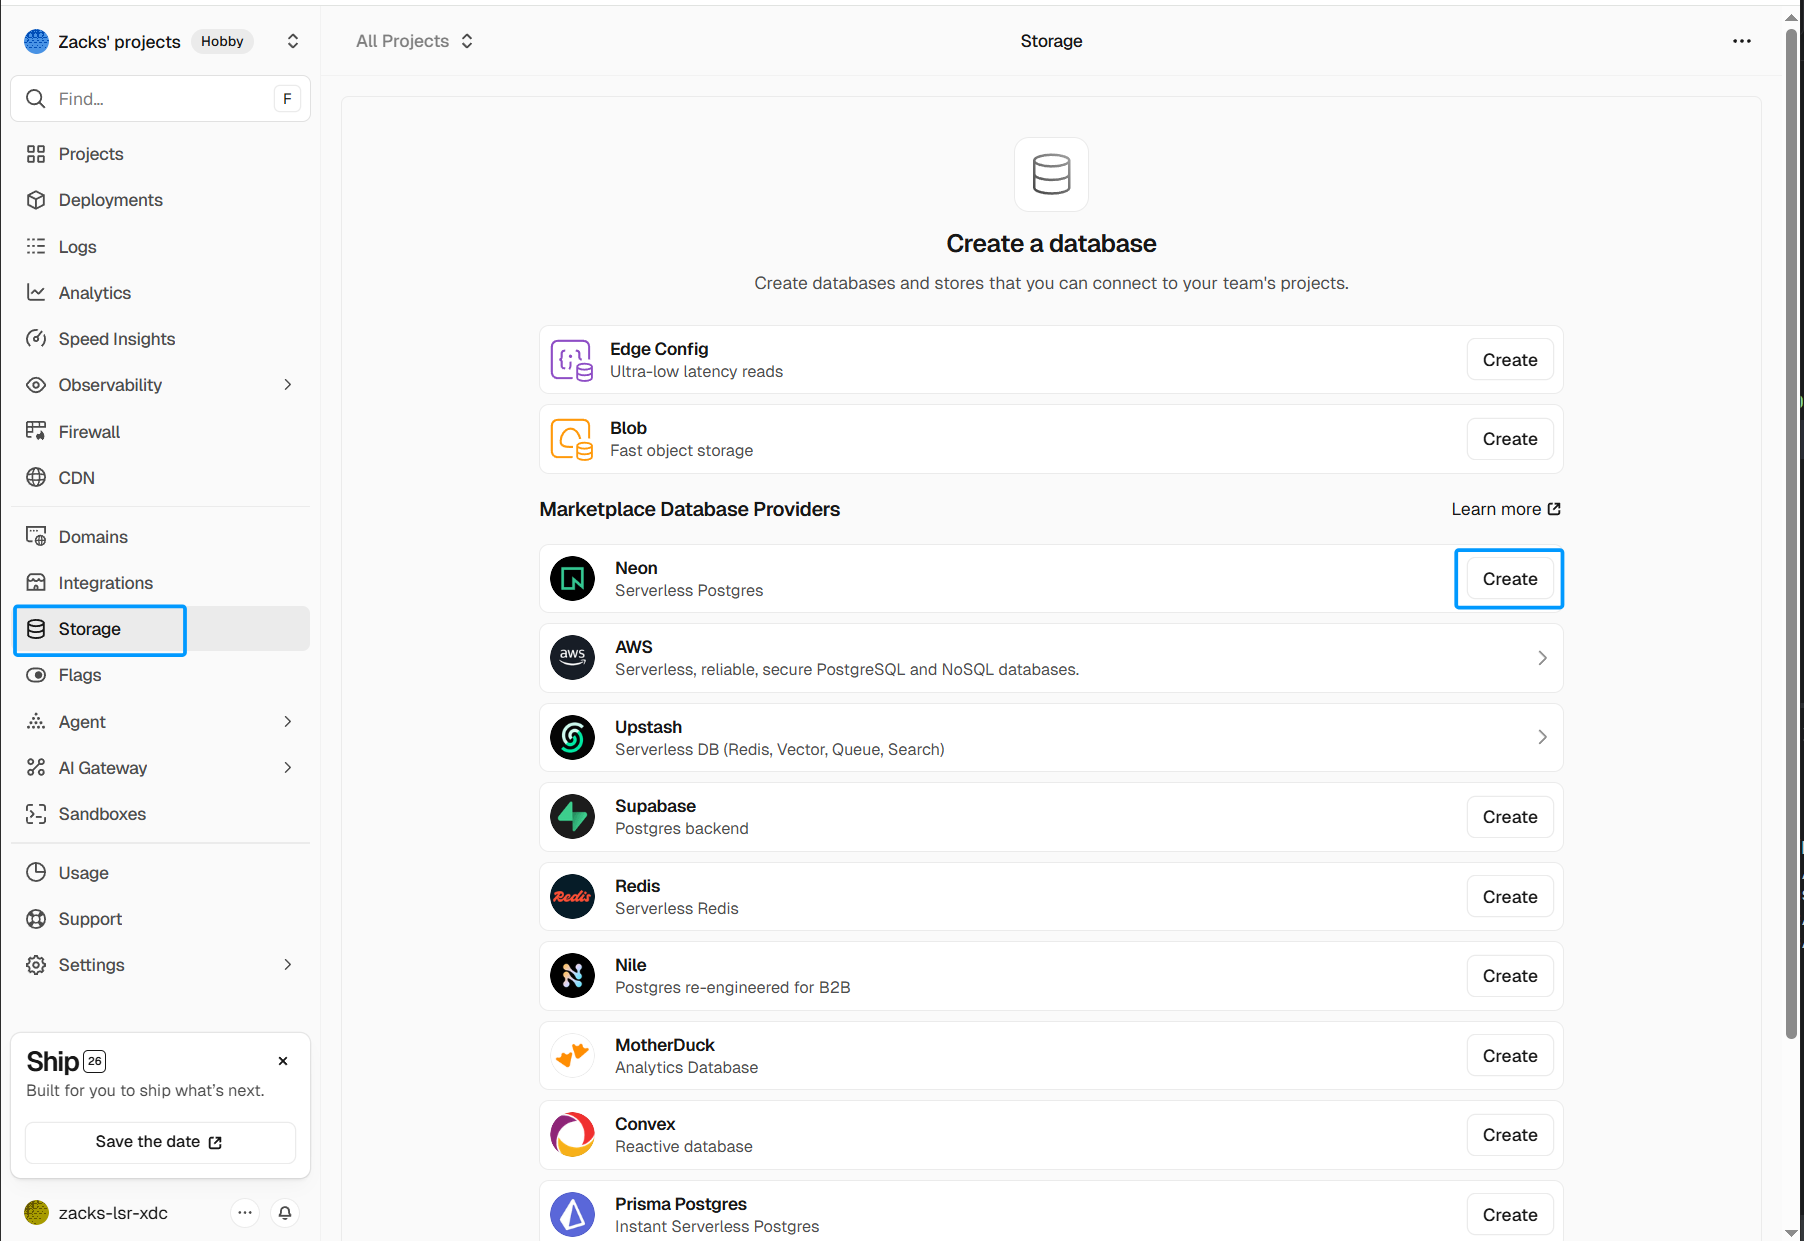Viewport: 1804px width, 1241px height.
Task: Click the zacks-lsr-xdc user avatar
Action: pos(36,1213)
